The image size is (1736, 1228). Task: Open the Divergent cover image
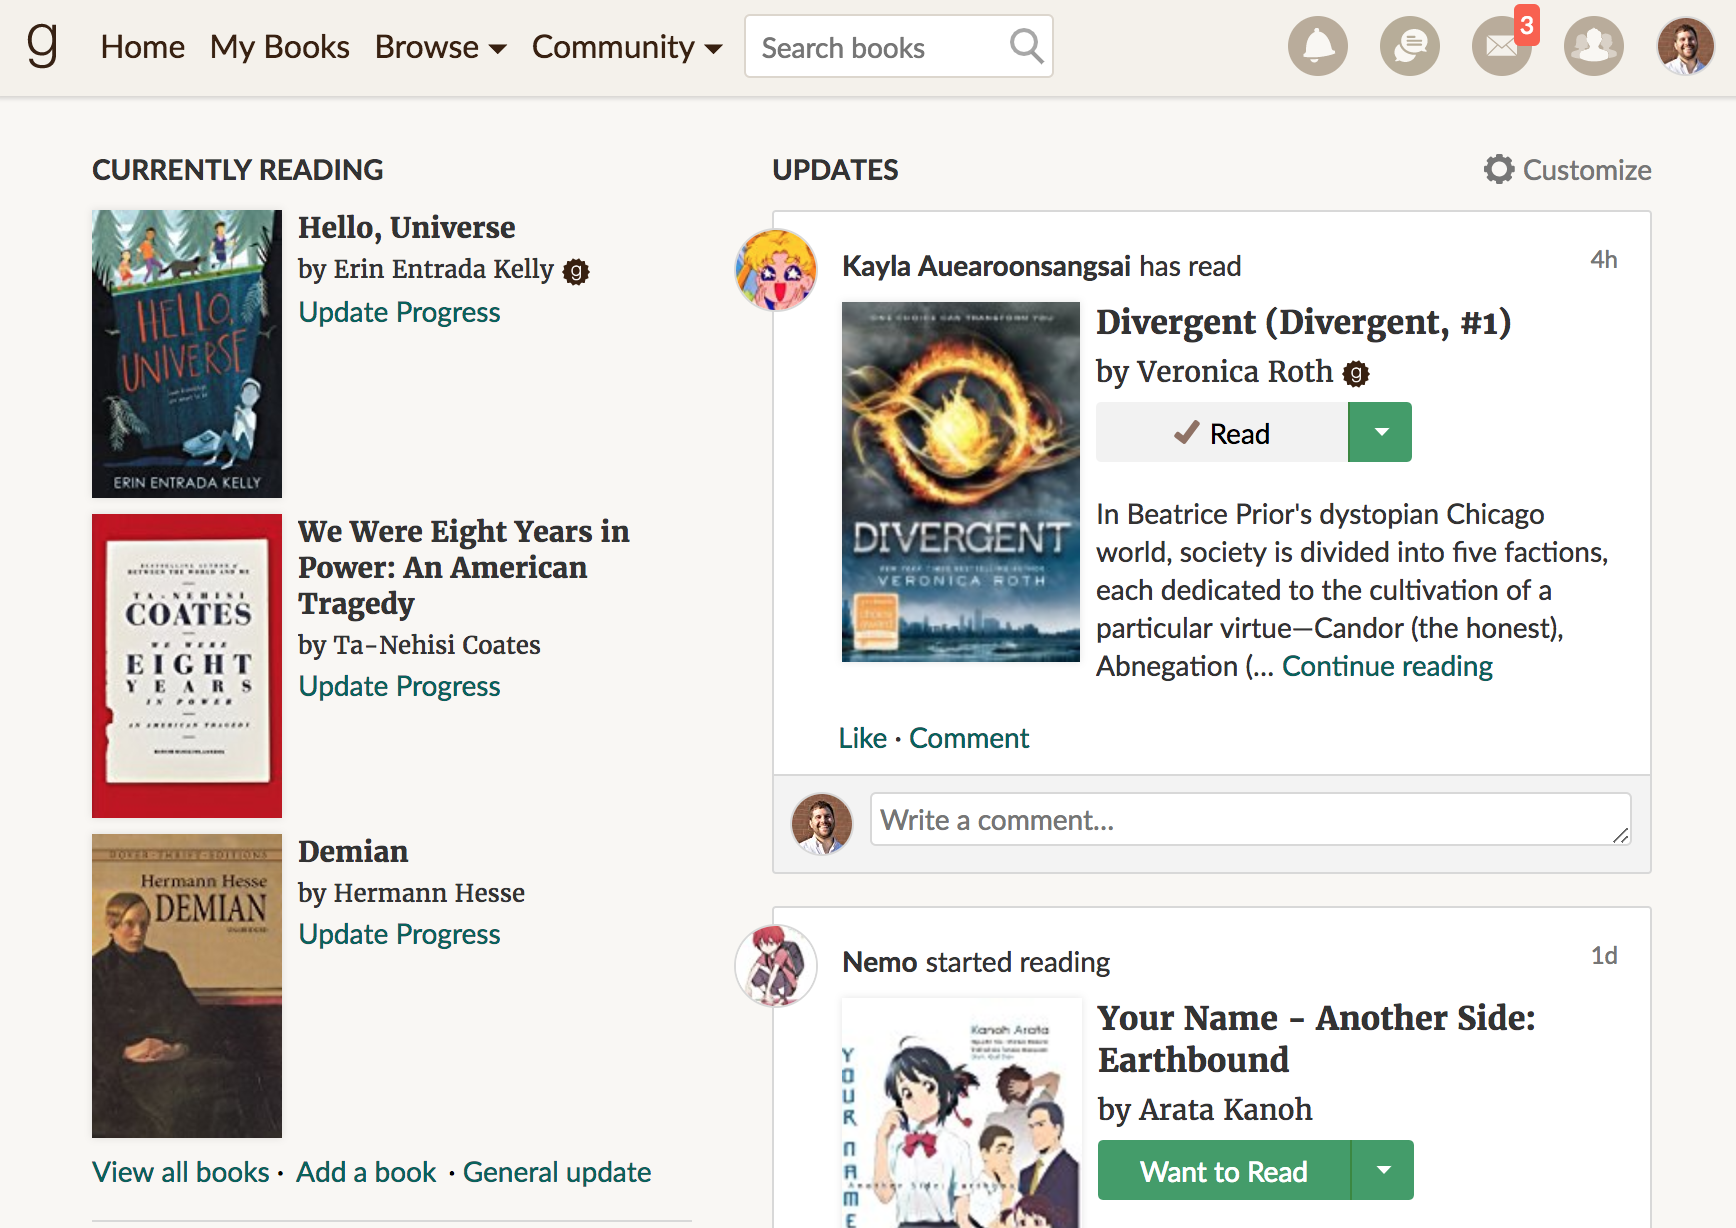pos(961,482)
